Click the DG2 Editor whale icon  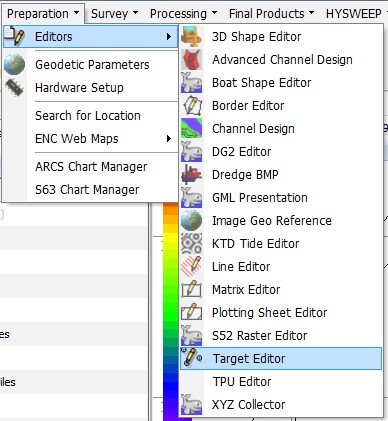point(191,151)
